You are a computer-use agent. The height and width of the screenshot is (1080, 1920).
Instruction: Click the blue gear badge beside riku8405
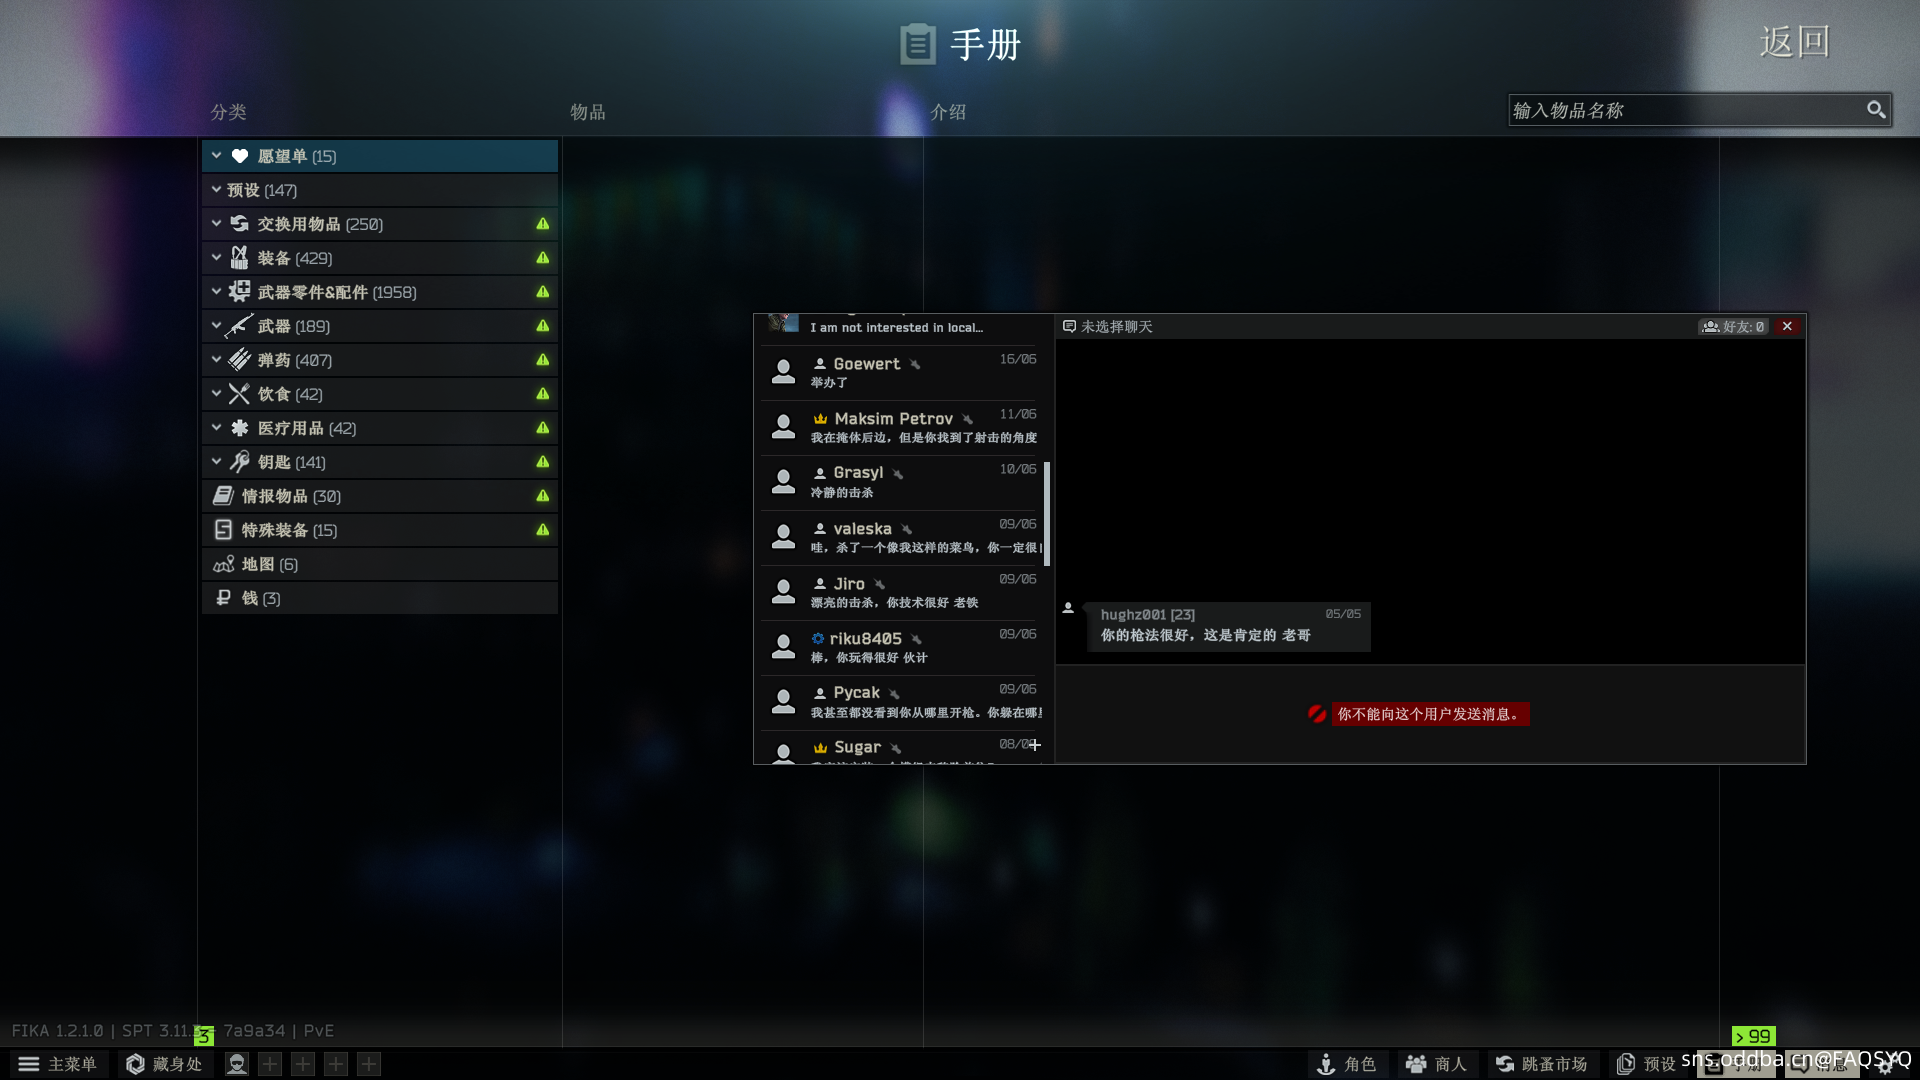click(818, 638)
